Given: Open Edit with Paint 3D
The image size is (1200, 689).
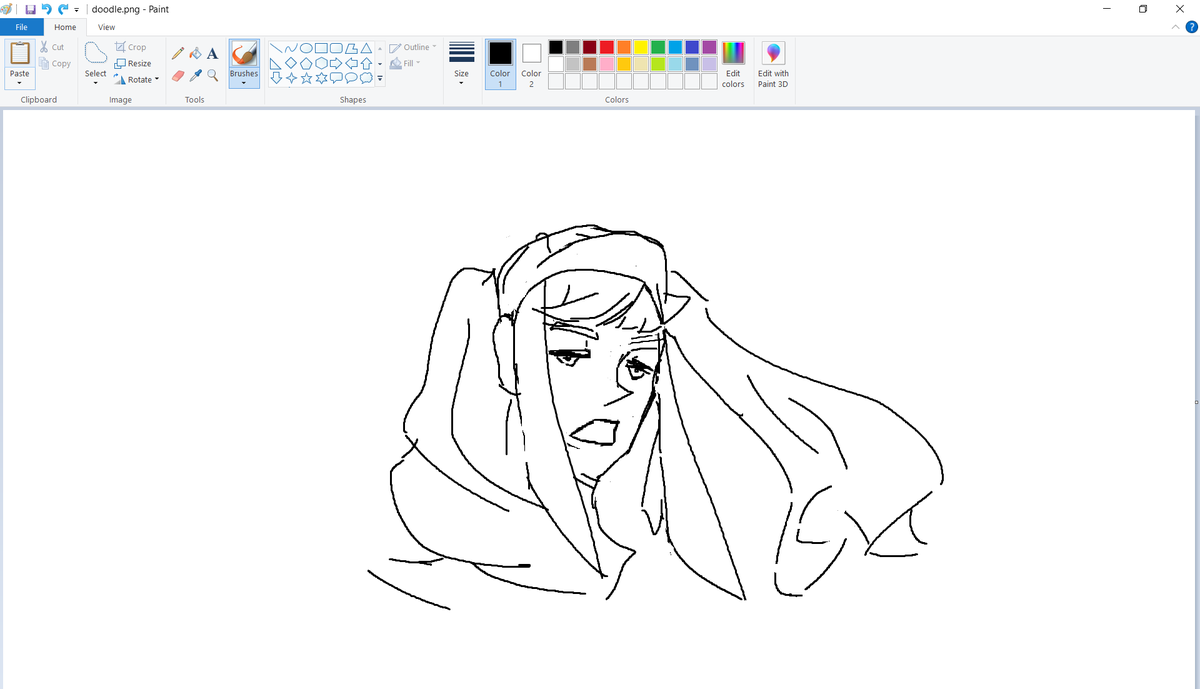Looking at the screenshot, I should click(x=773, y=65).
